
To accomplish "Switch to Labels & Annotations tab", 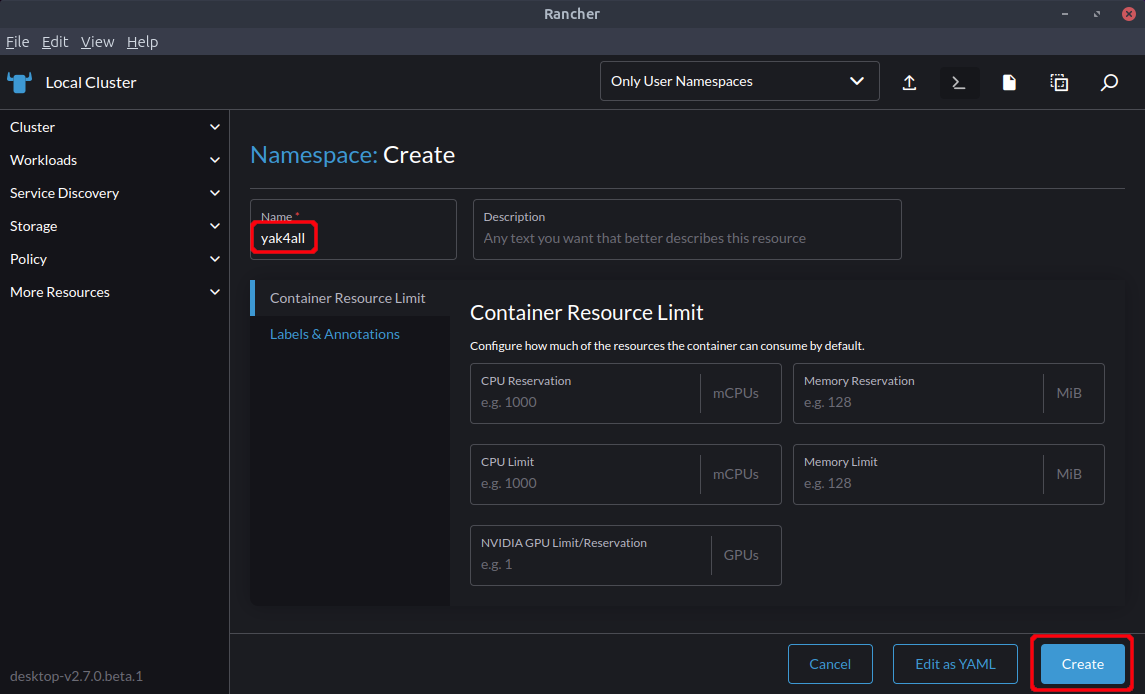I will click(334, 334).
